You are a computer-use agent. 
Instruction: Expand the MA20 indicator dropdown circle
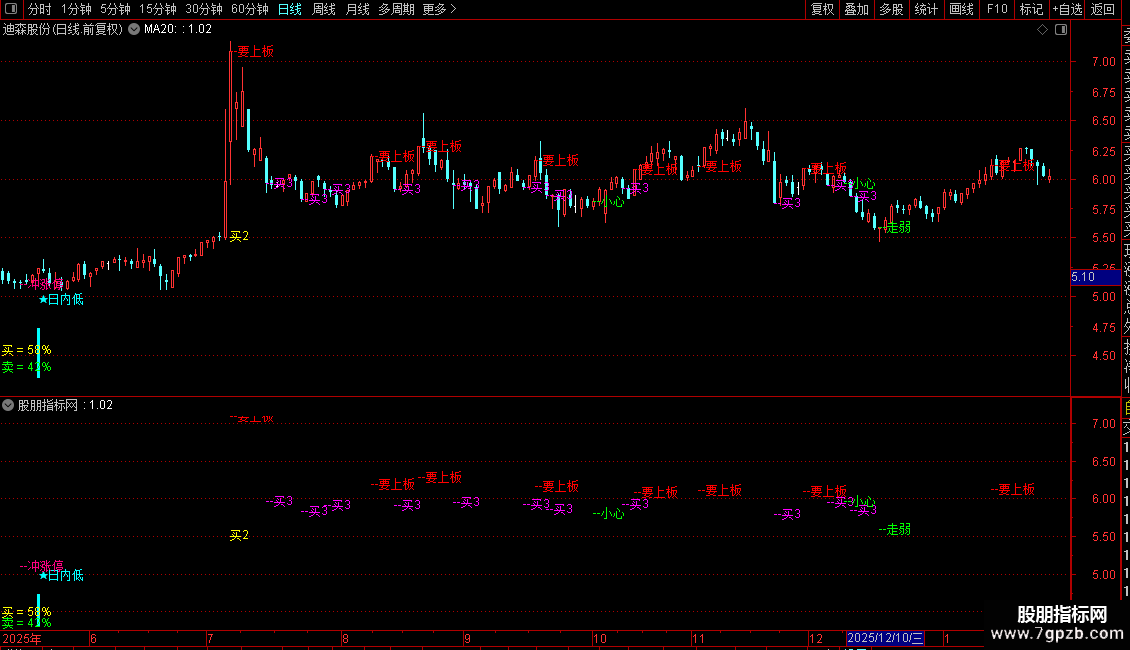(x=134, y=29)
